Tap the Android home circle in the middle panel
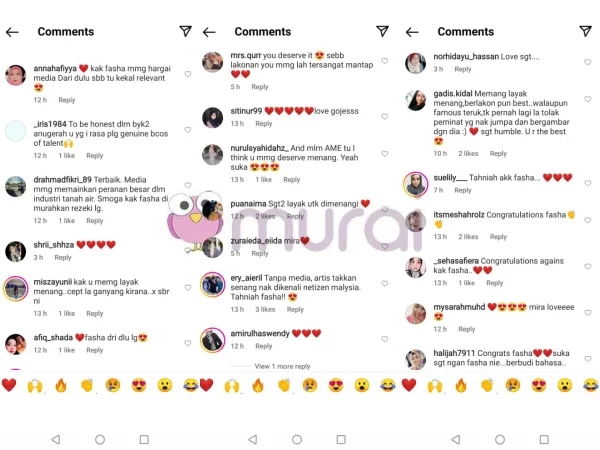600x450 pixels. [x=297, y=439]
